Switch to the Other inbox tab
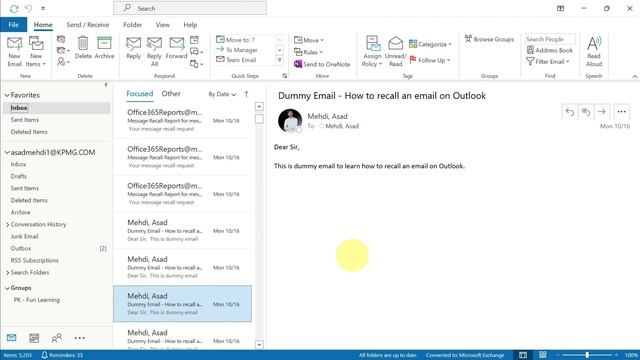 (x=171, y=93)
